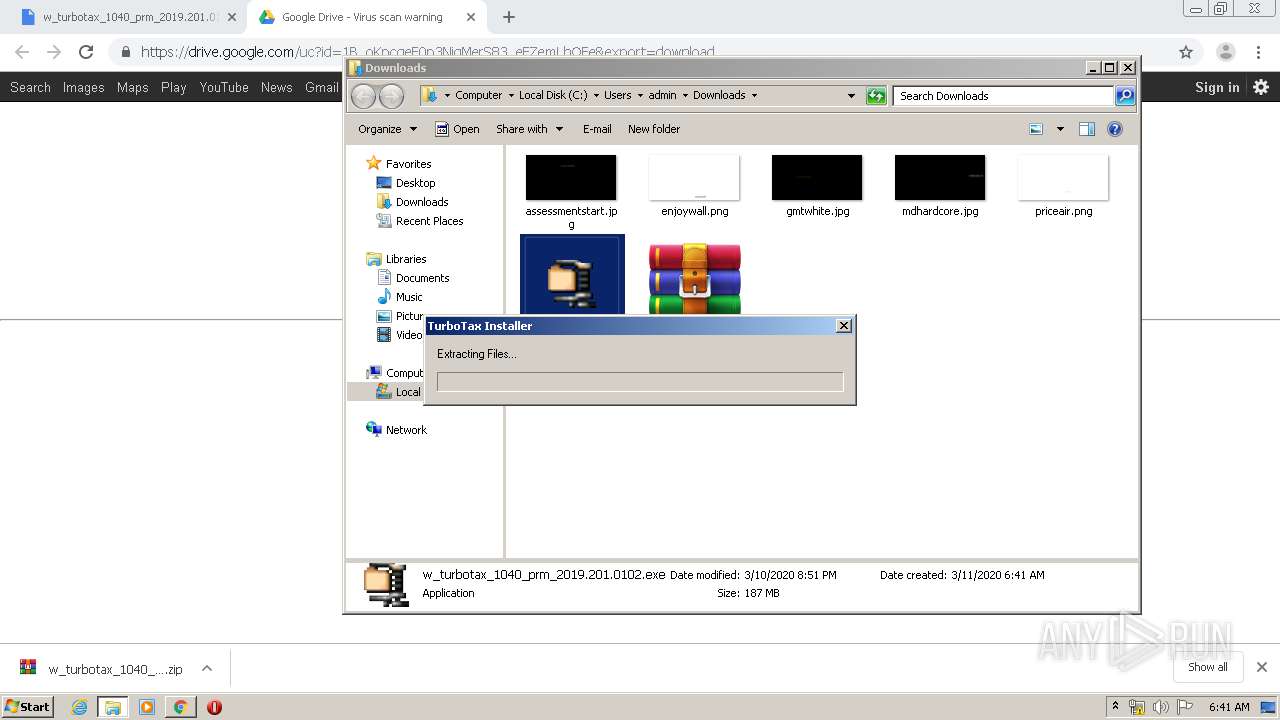Close the Chrome downloads bar
1280x720 pixels.
coord(1261,667)
